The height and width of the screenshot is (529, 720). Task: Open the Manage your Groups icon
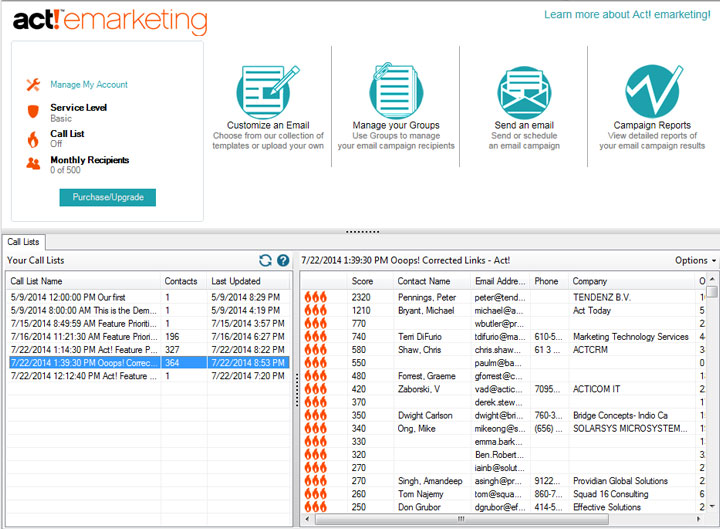click(396, 91)
